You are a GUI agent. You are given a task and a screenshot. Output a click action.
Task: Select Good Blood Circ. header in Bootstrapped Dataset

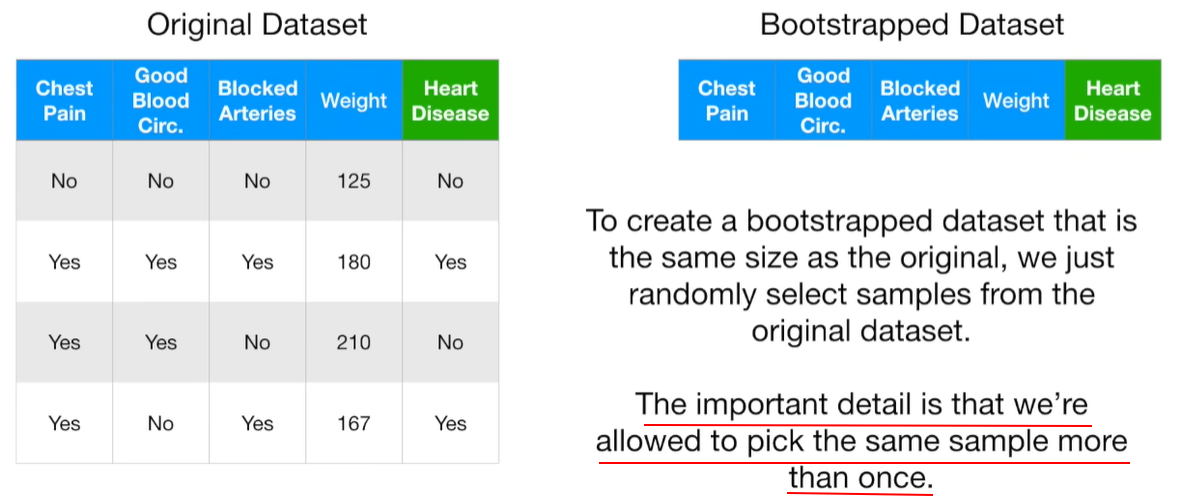coord(823,101)
